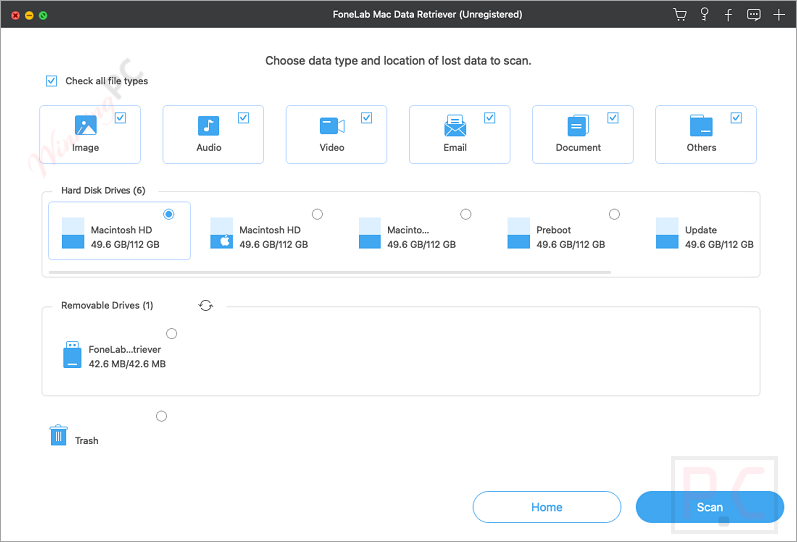Select the Trash radio button
797x542 pixels.
tap(161, 416)
